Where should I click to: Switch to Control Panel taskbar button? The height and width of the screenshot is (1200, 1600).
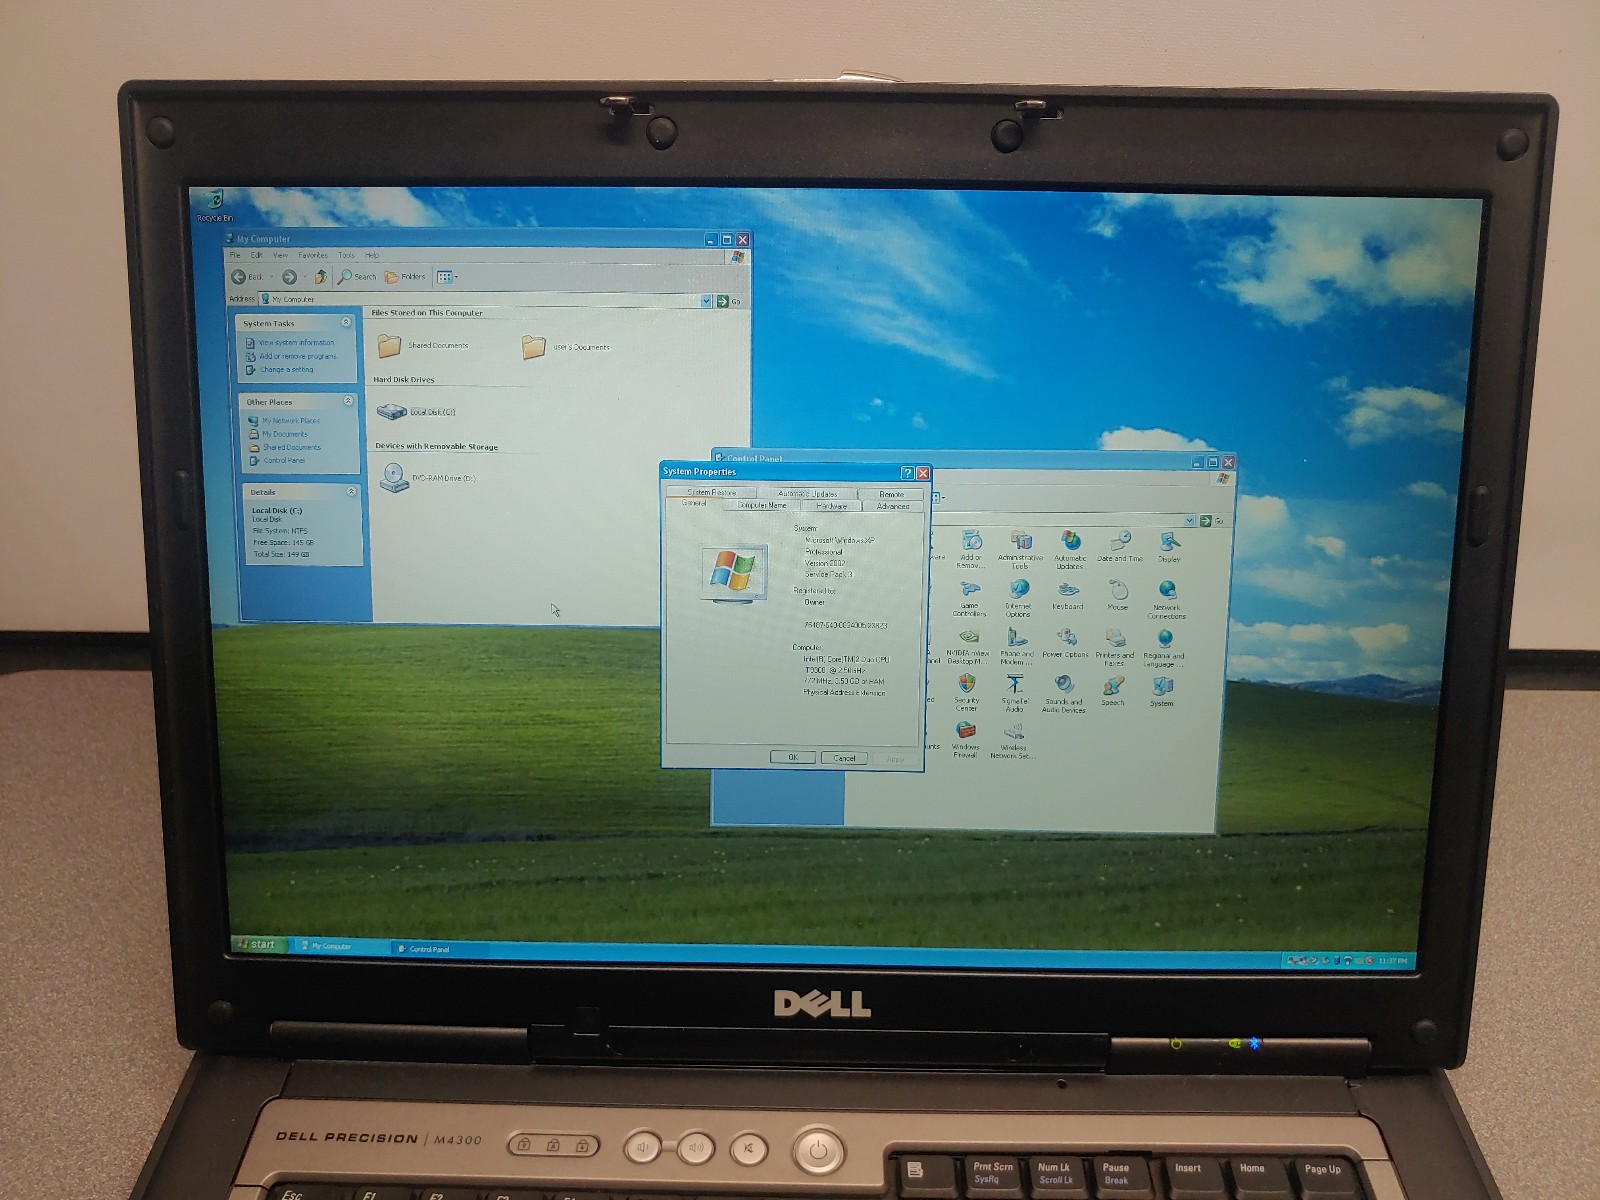coord(438,949)
